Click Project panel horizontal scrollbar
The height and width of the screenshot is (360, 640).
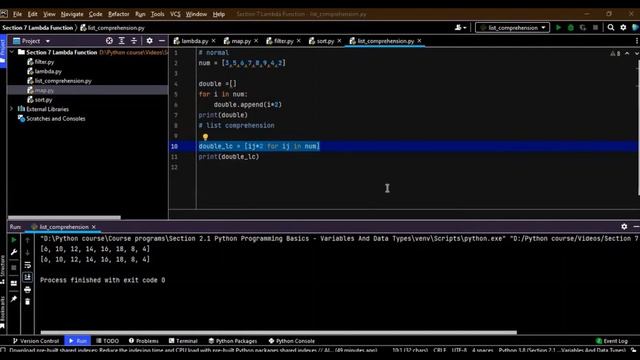(64, 218)
